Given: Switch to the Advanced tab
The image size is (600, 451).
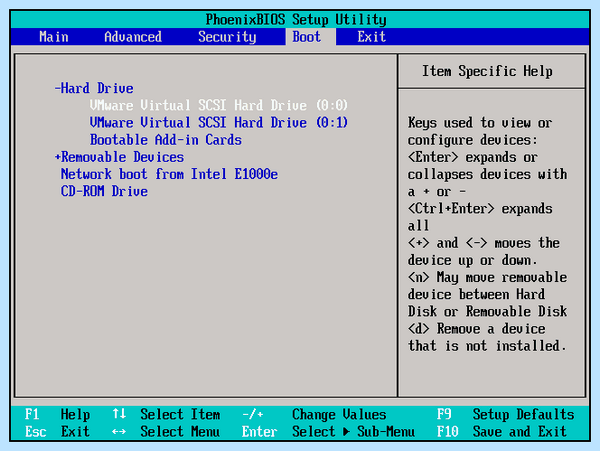Looking at the screenshot, I should coord(133,37).
